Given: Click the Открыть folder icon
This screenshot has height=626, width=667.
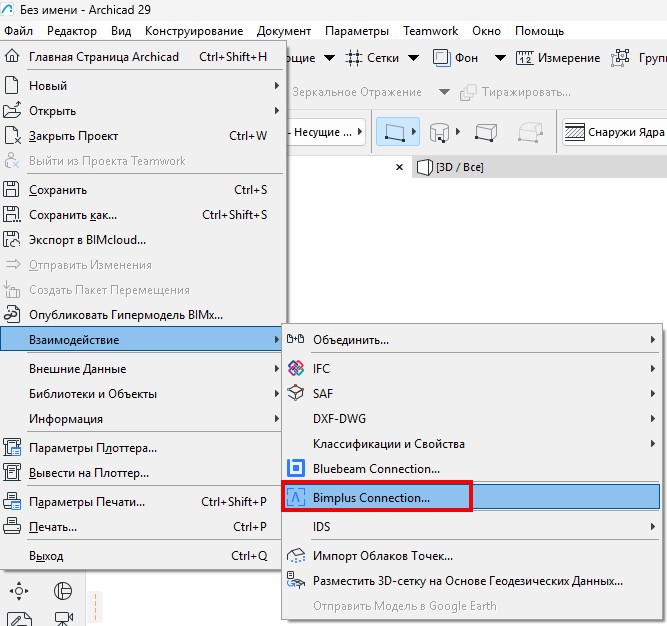Looking at the screenshot, I should 12,110.
